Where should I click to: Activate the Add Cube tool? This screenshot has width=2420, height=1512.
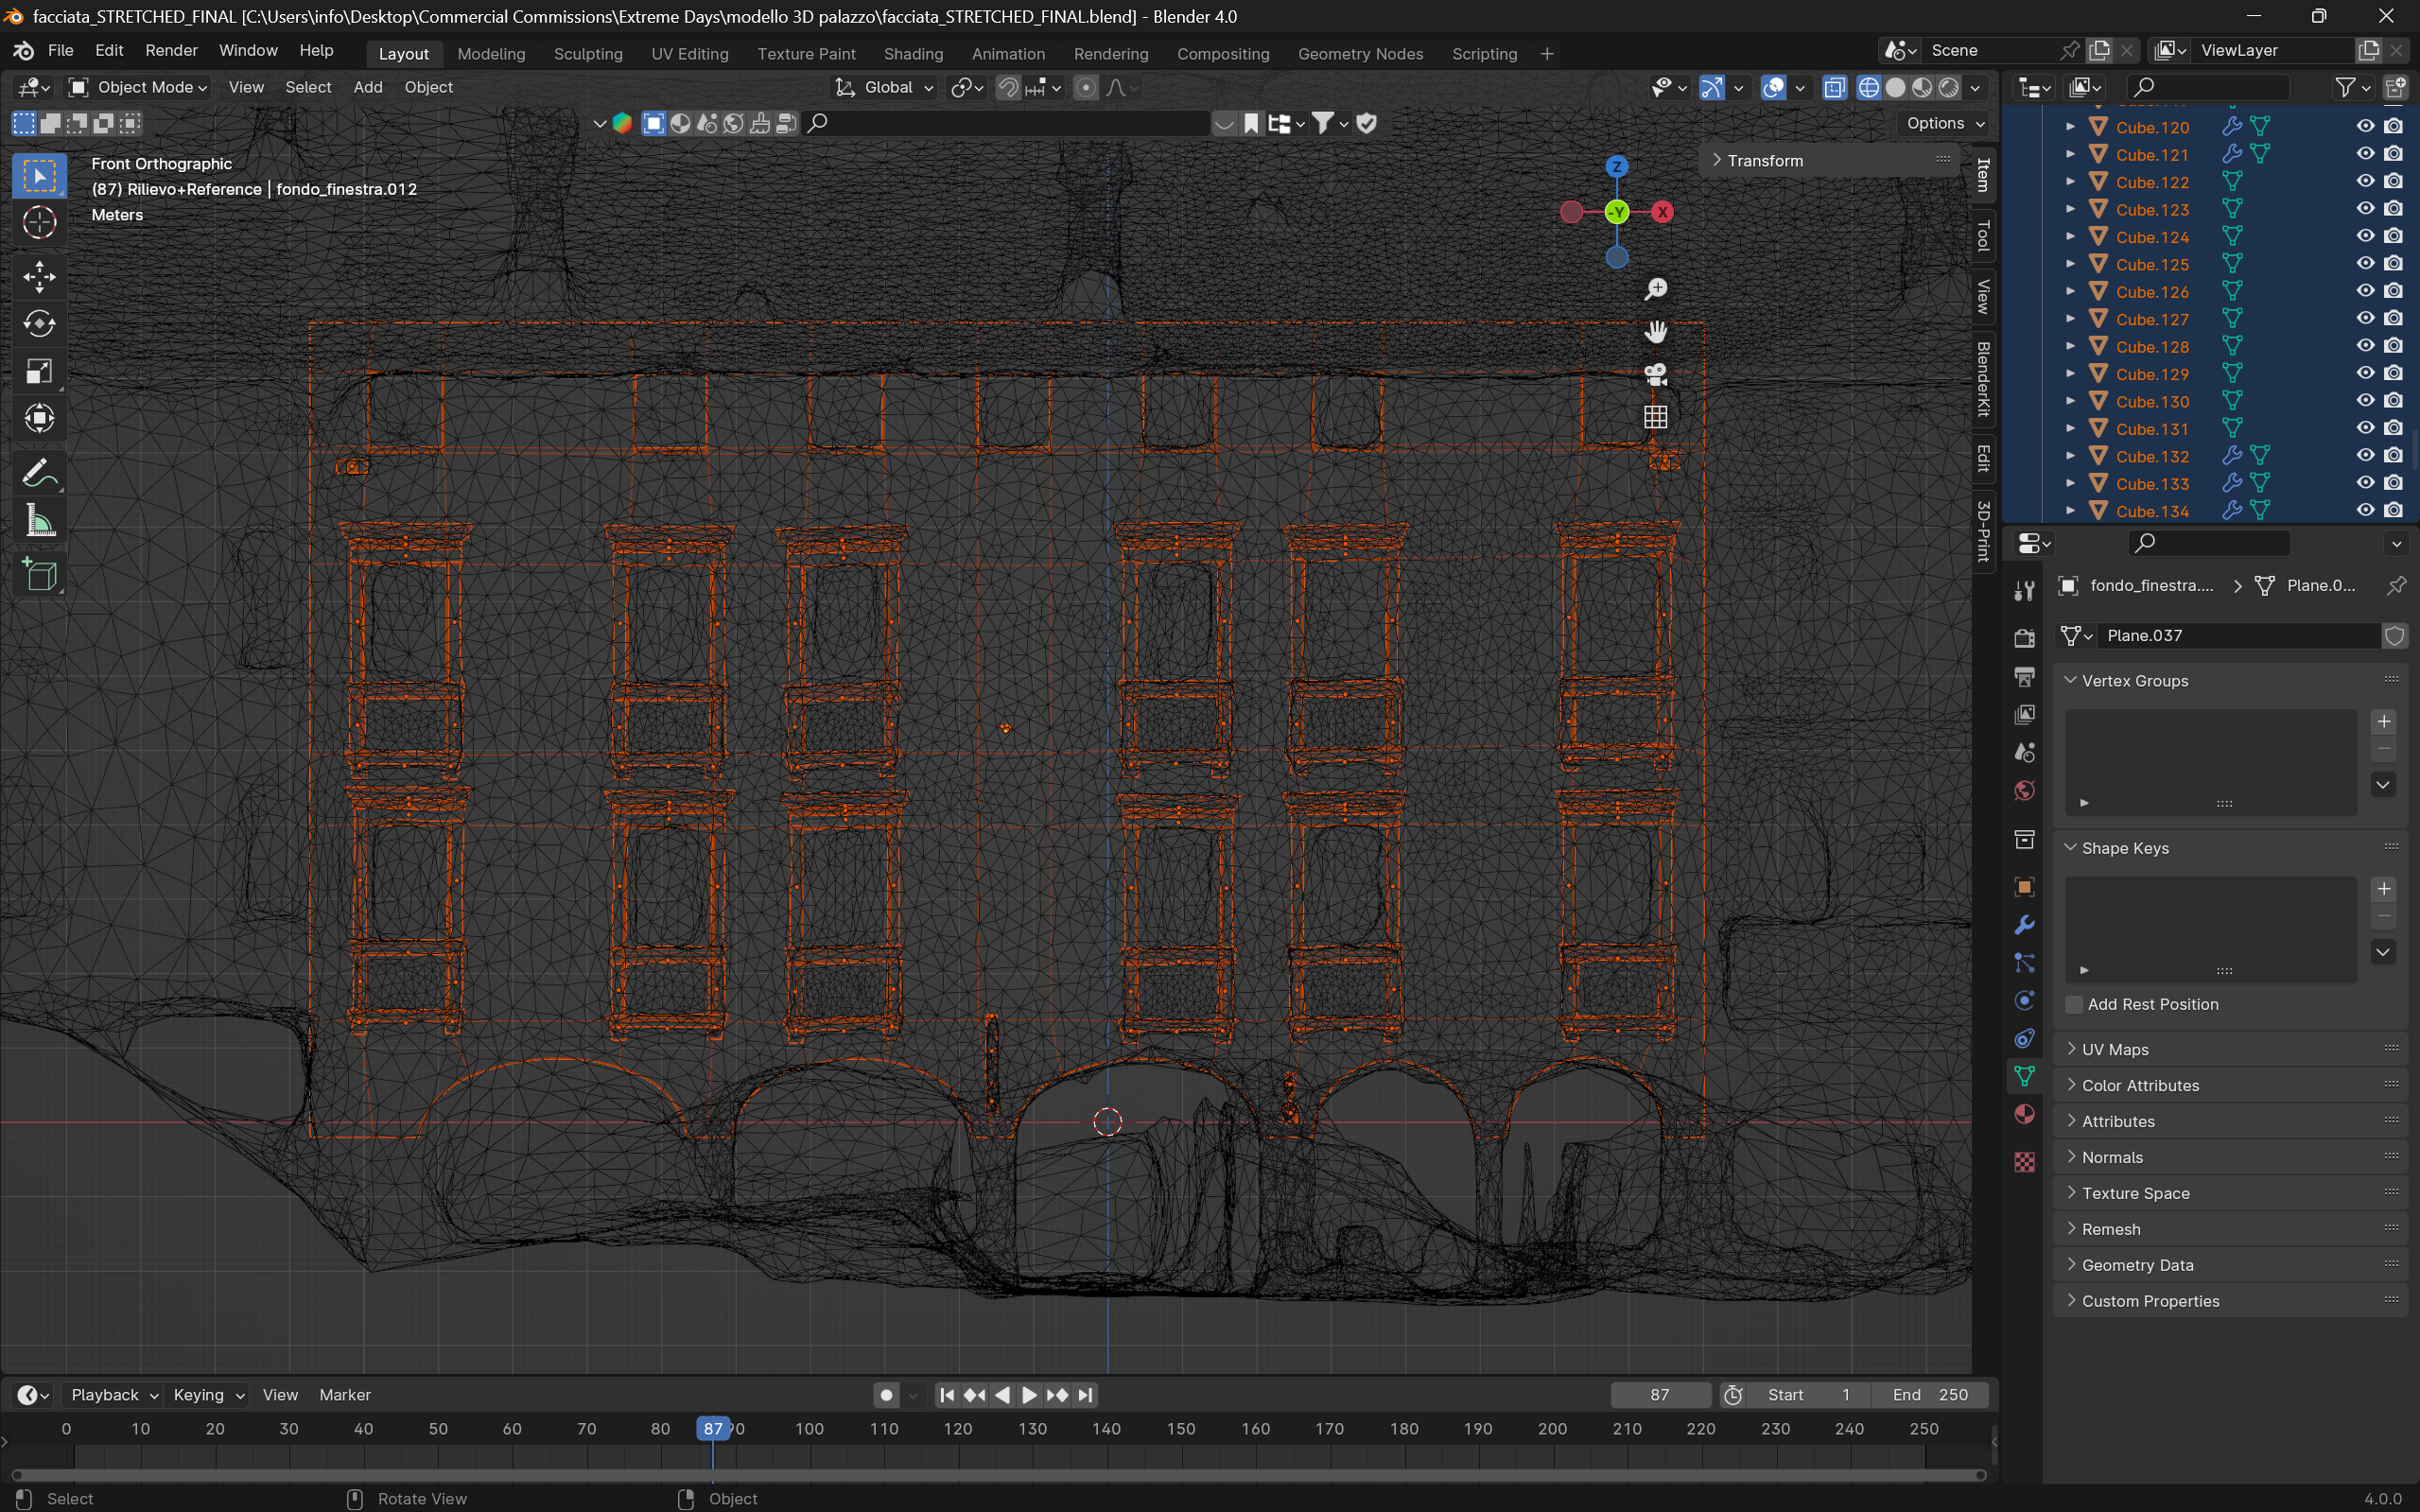pyautogui.click(x=39, y=575)
